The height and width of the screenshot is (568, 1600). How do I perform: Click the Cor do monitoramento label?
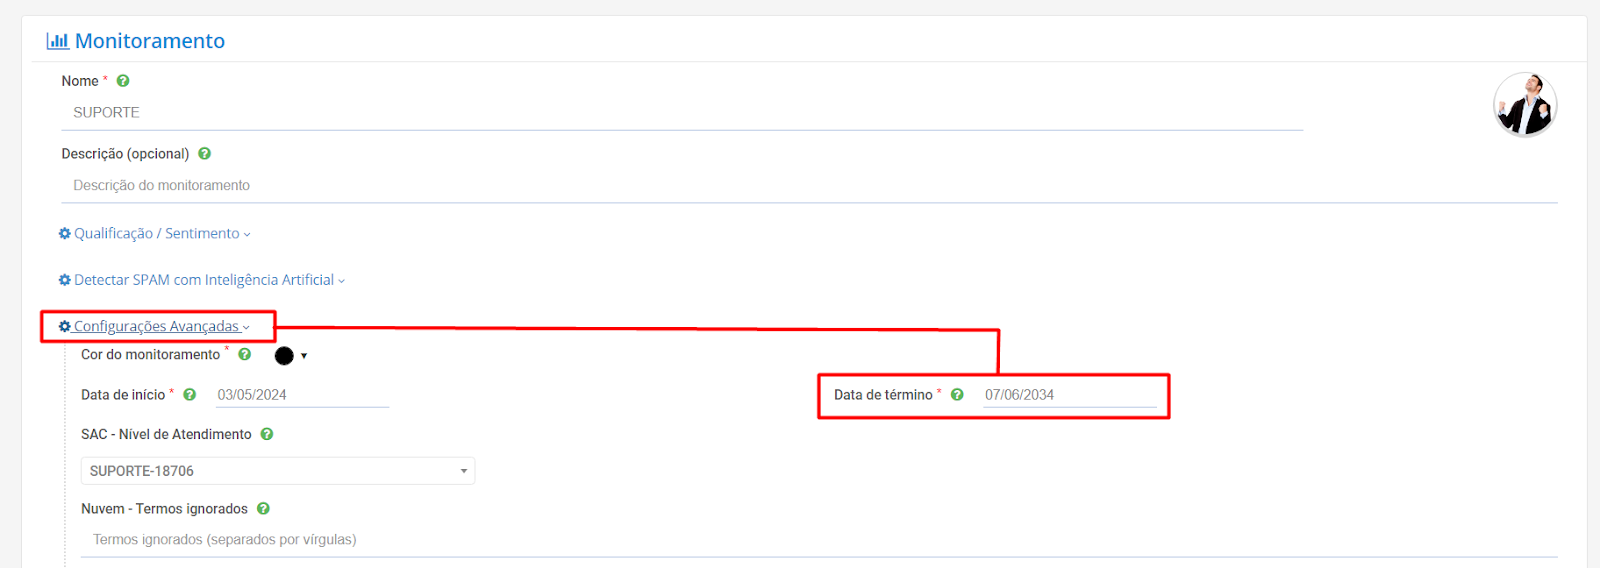pos(150,355)
